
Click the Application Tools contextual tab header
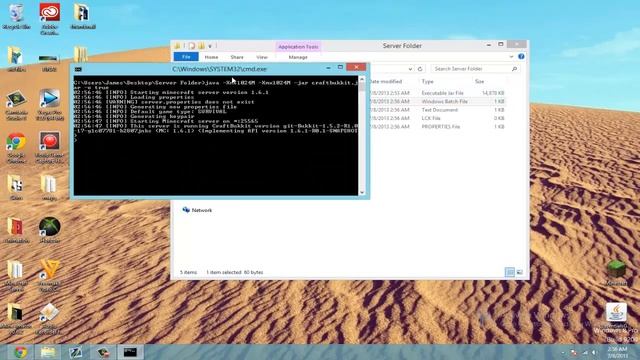click(x=298, y=47)
